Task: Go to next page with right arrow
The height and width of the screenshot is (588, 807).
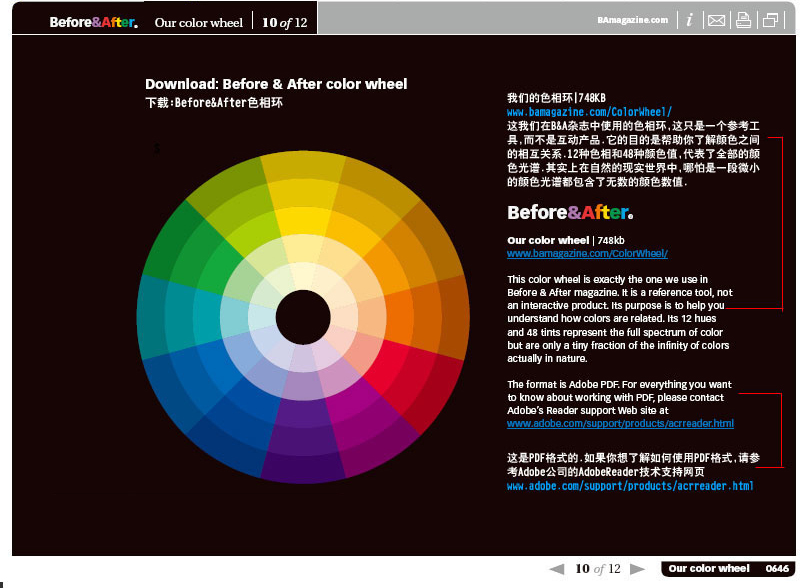Action: click(x=637, y=569)
